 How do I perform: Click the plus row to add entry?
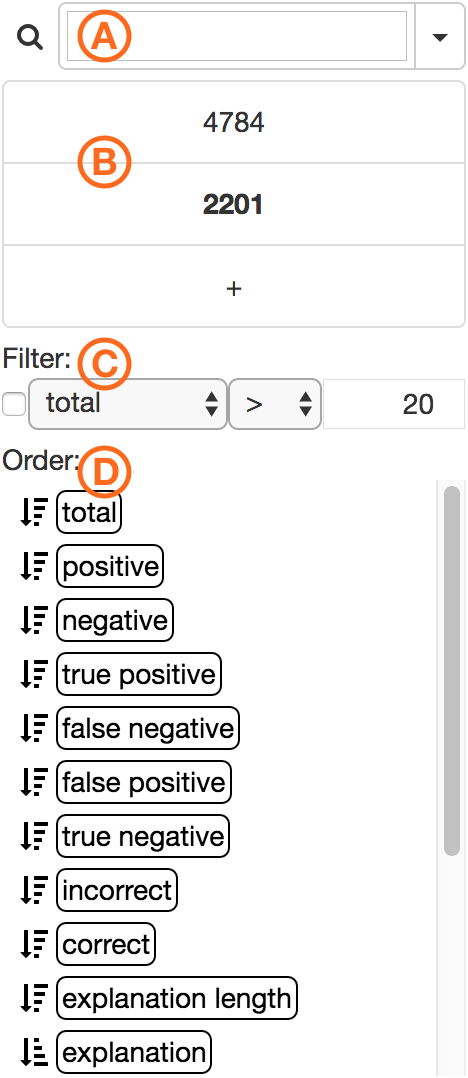point(234,287)
